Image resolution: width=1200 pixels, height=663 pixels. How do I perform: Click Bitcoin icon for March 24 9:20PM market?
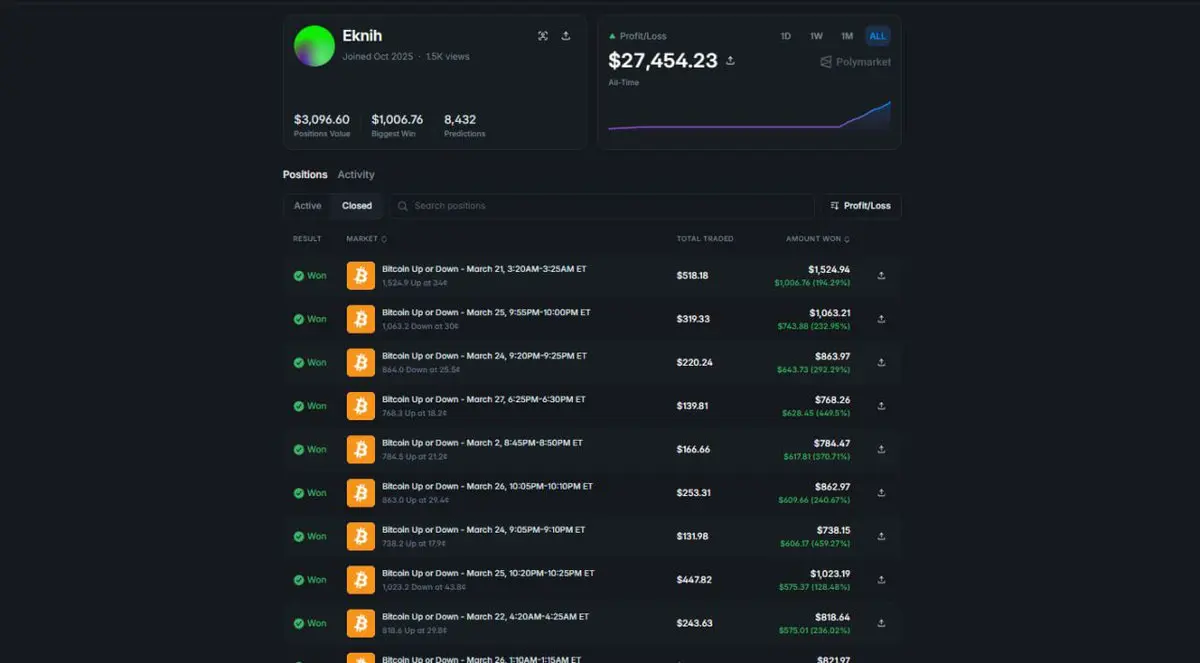point(361,363)
